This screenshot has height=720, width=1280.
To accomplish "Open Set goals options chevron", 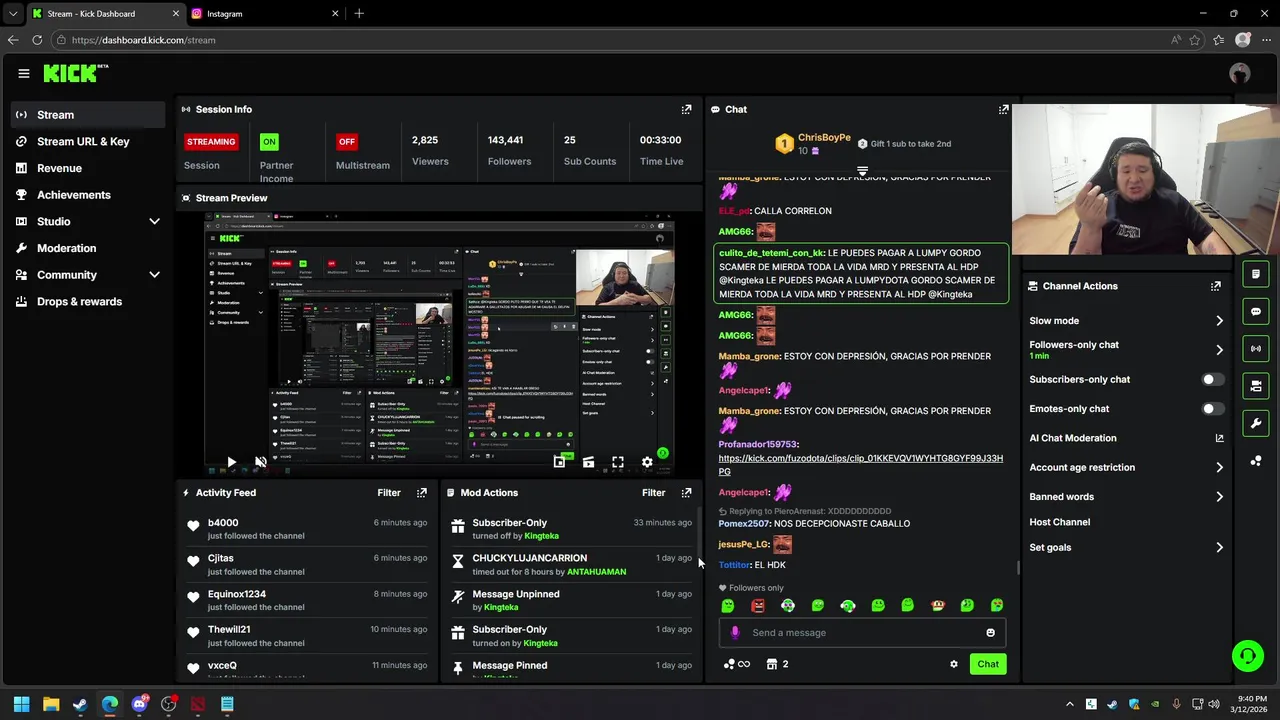I will point(1219,548).
